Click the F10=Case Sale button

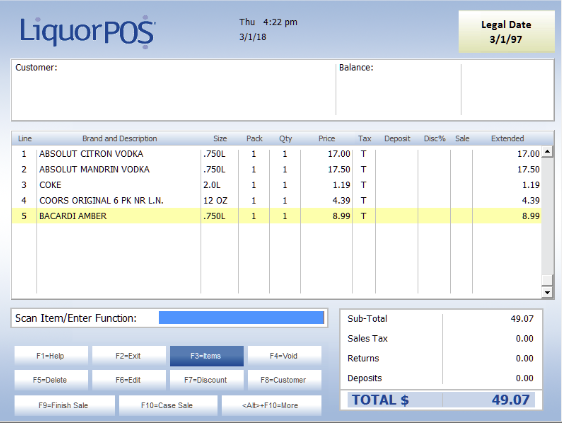coord(168,405)
